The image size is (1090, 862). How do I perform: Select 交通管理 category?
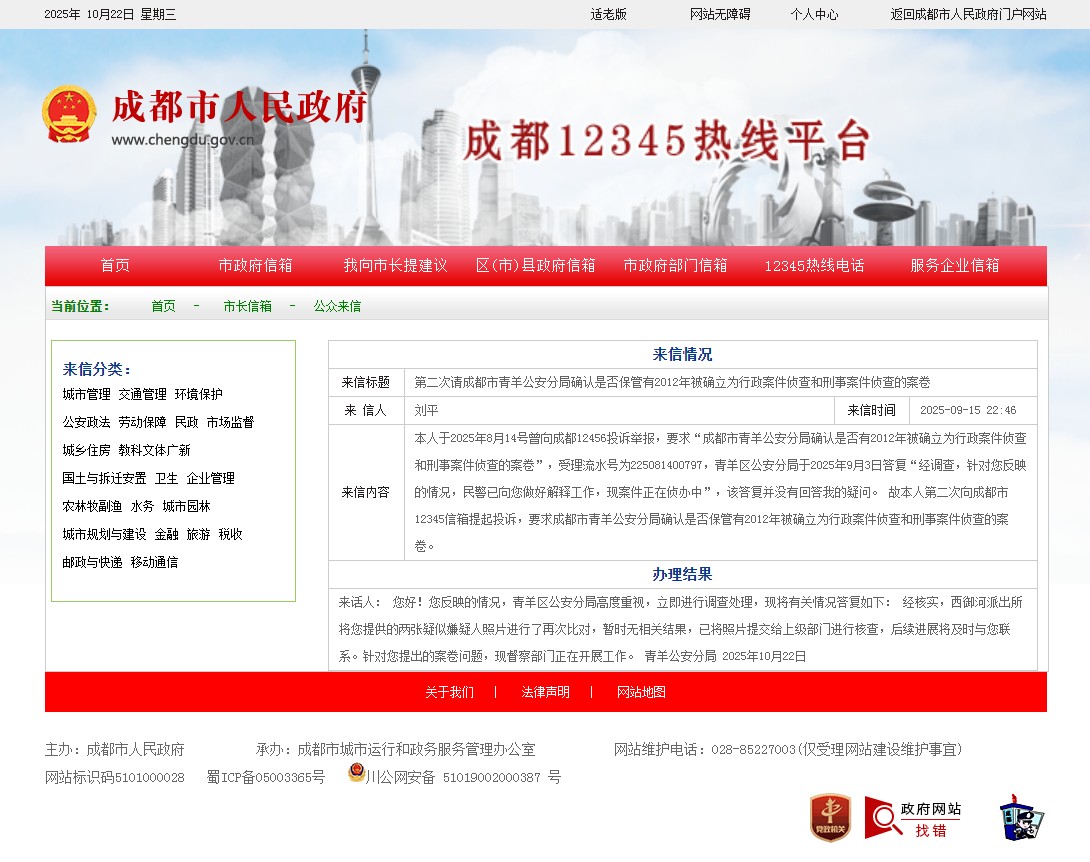pos(142,395)
